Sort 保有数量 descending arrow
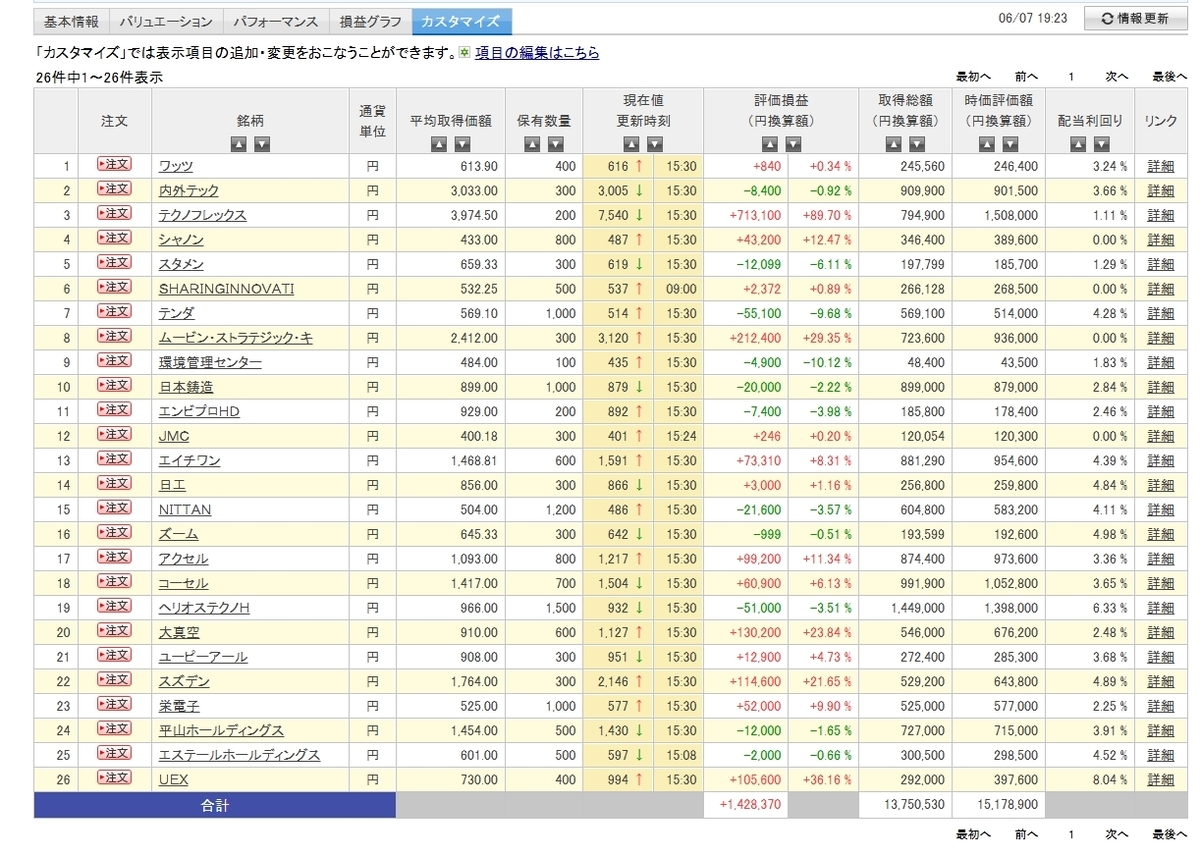This screenshot has width=1200, height=856. tap(555, 144)
